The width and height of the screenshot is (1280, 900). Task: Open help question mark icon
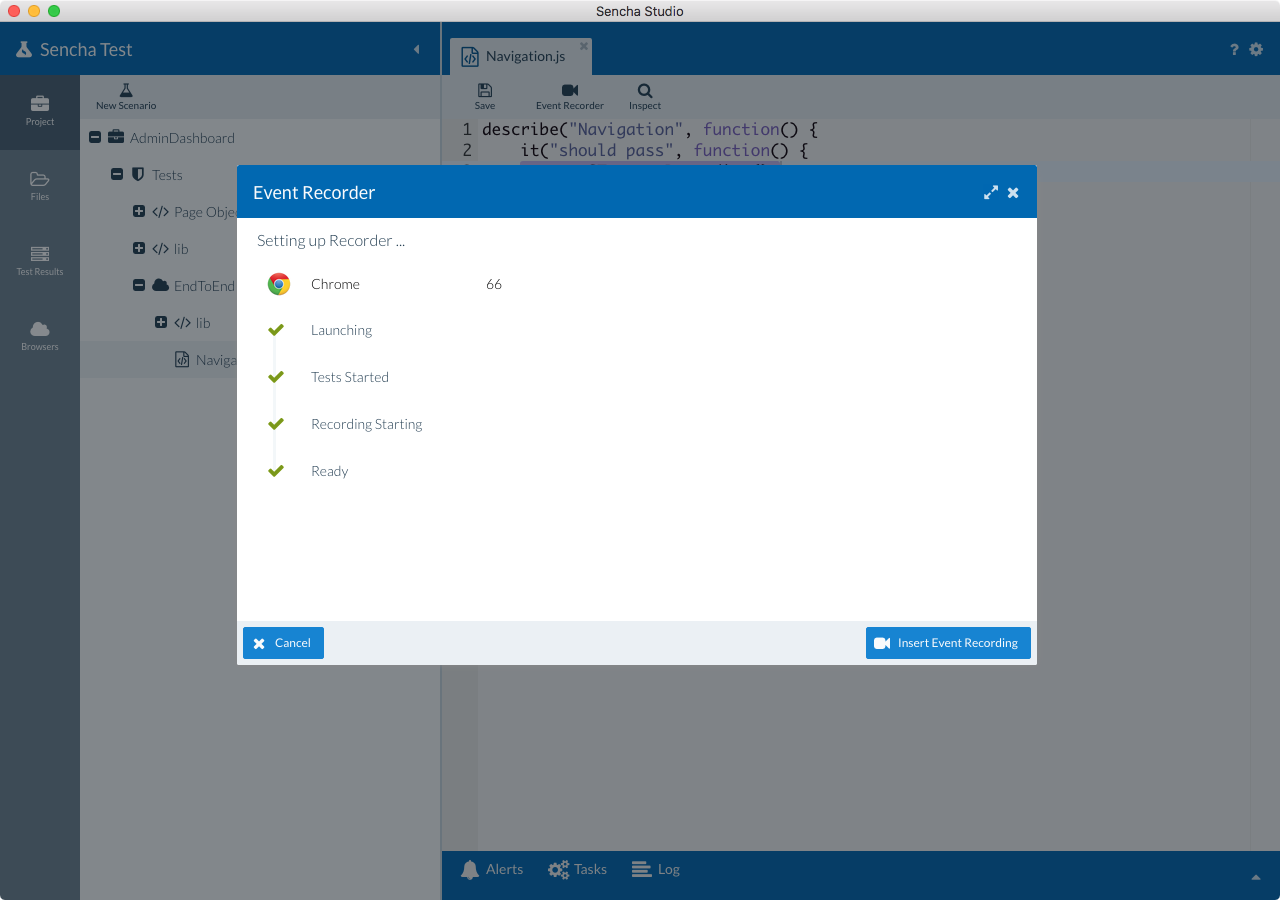click(x=1234, y=49)
